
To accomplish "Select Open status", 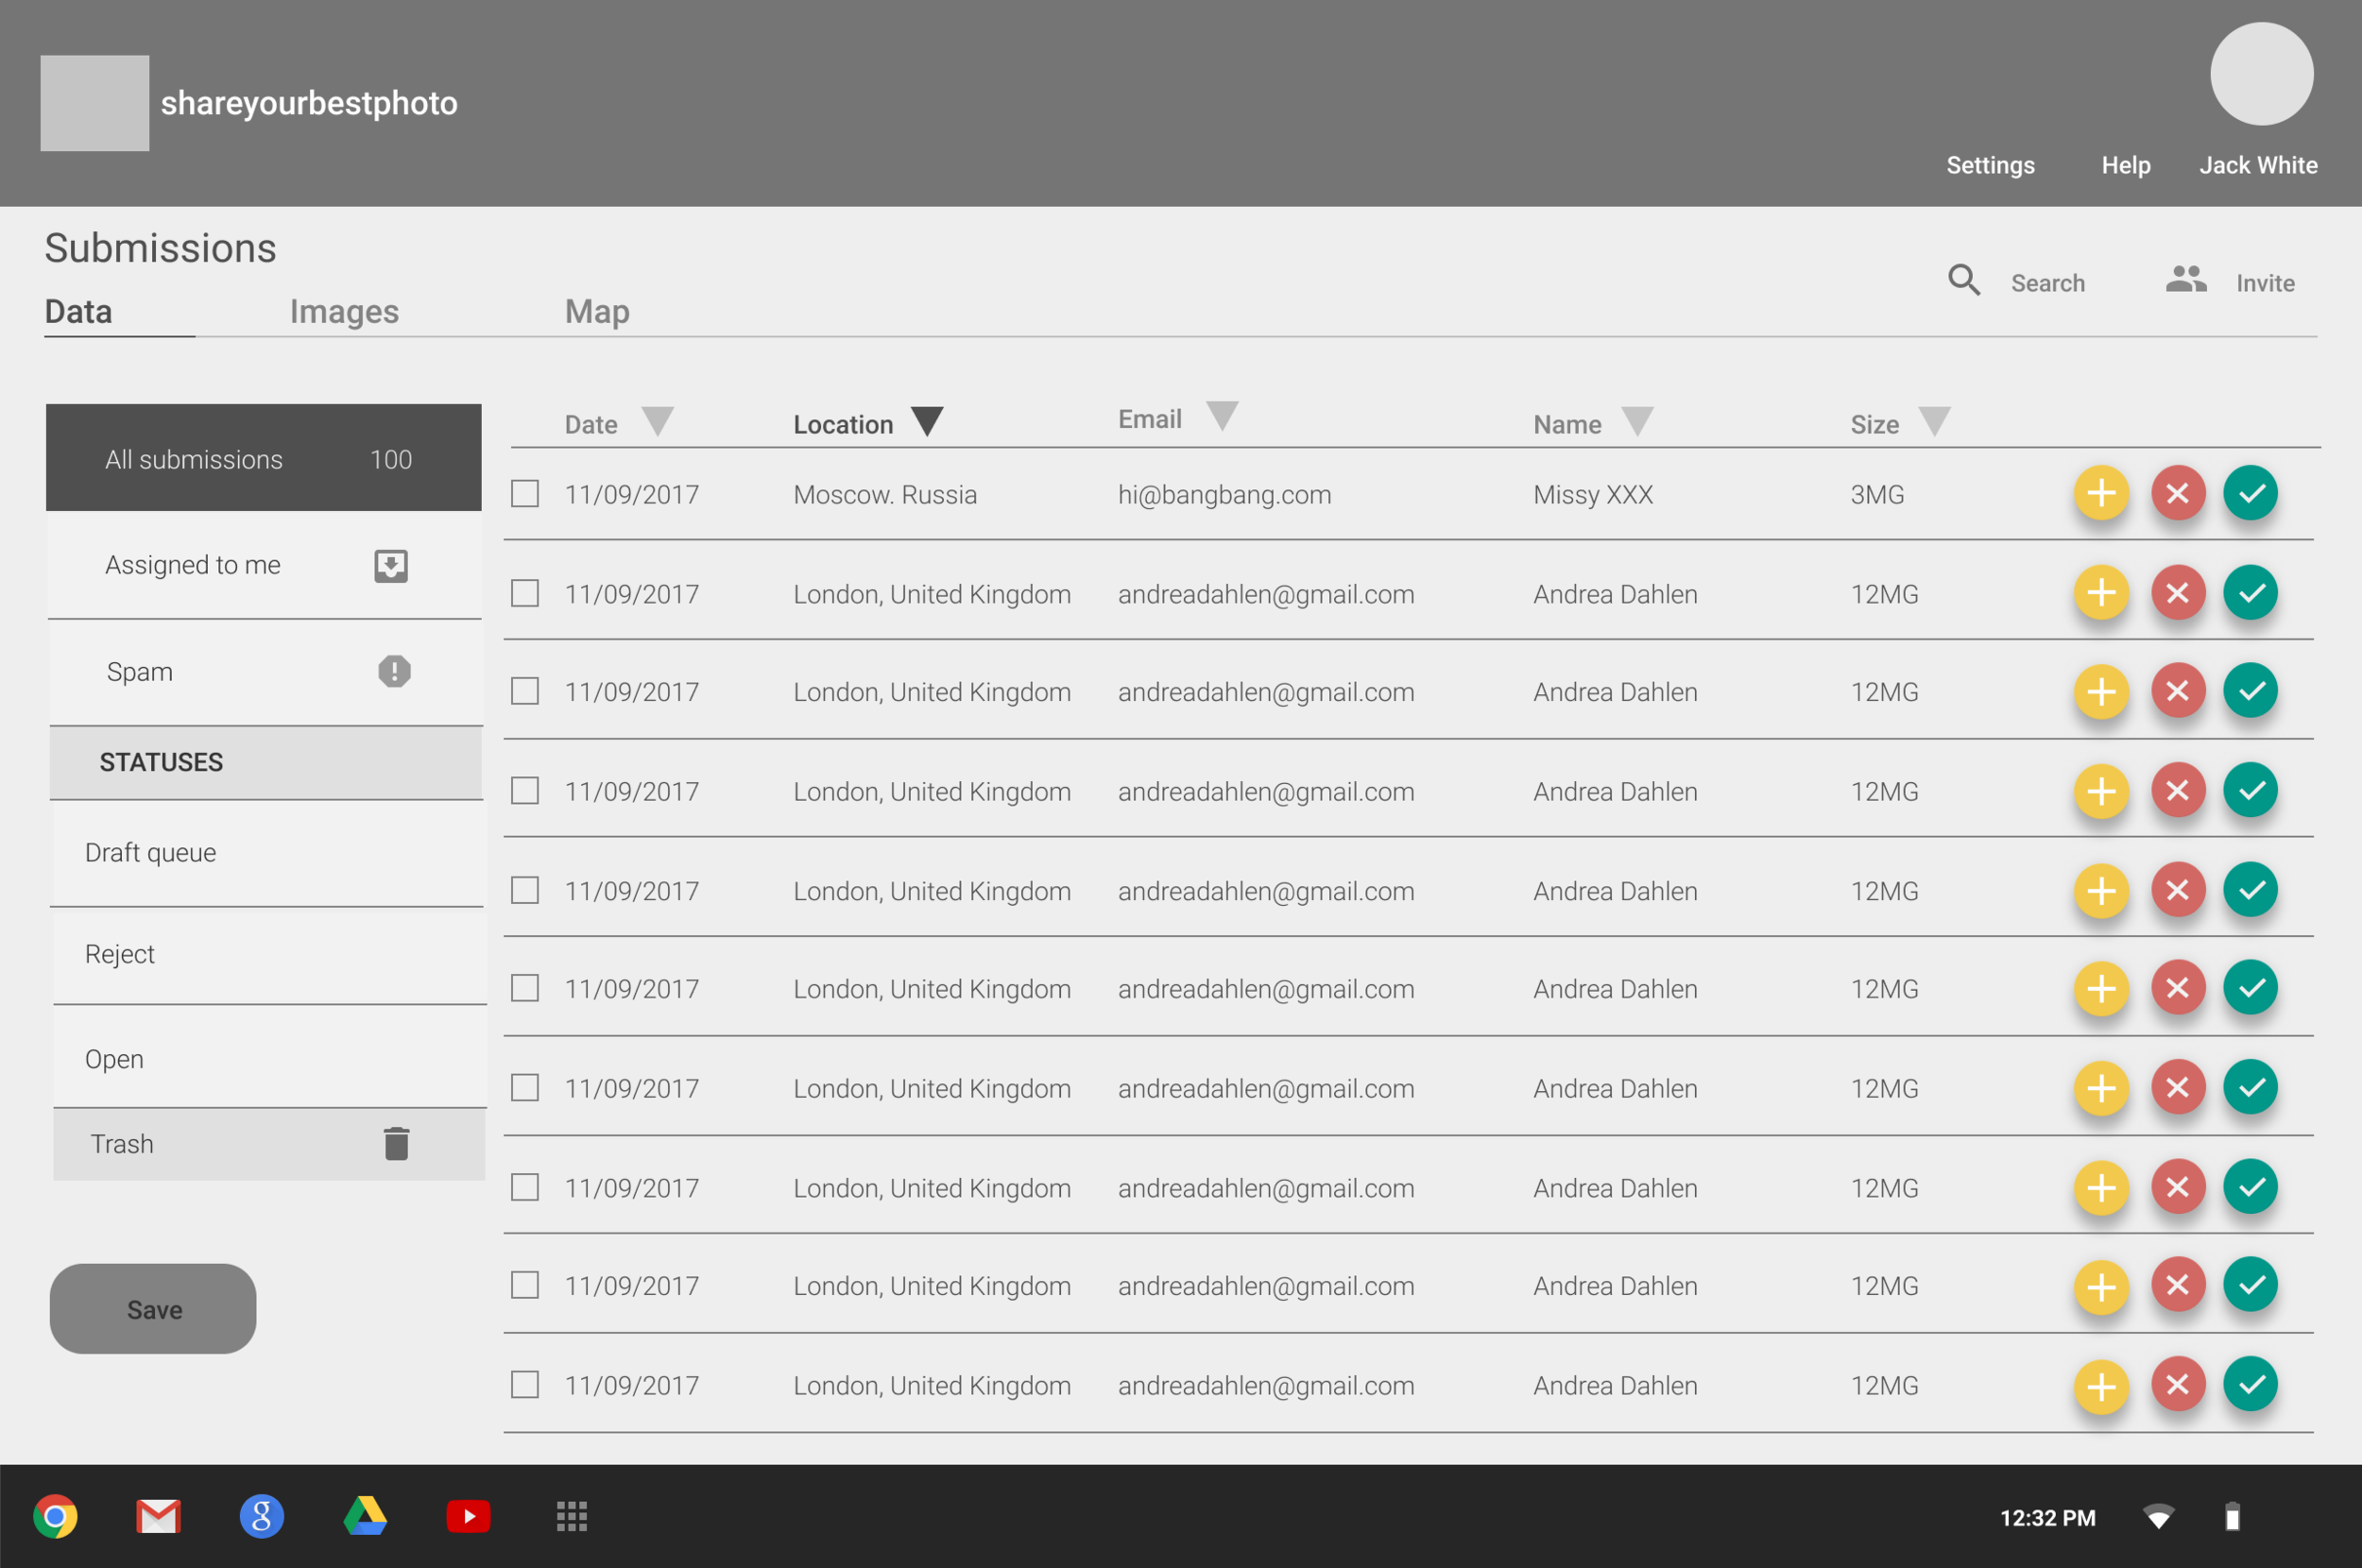I will [x=269, y=1058].
